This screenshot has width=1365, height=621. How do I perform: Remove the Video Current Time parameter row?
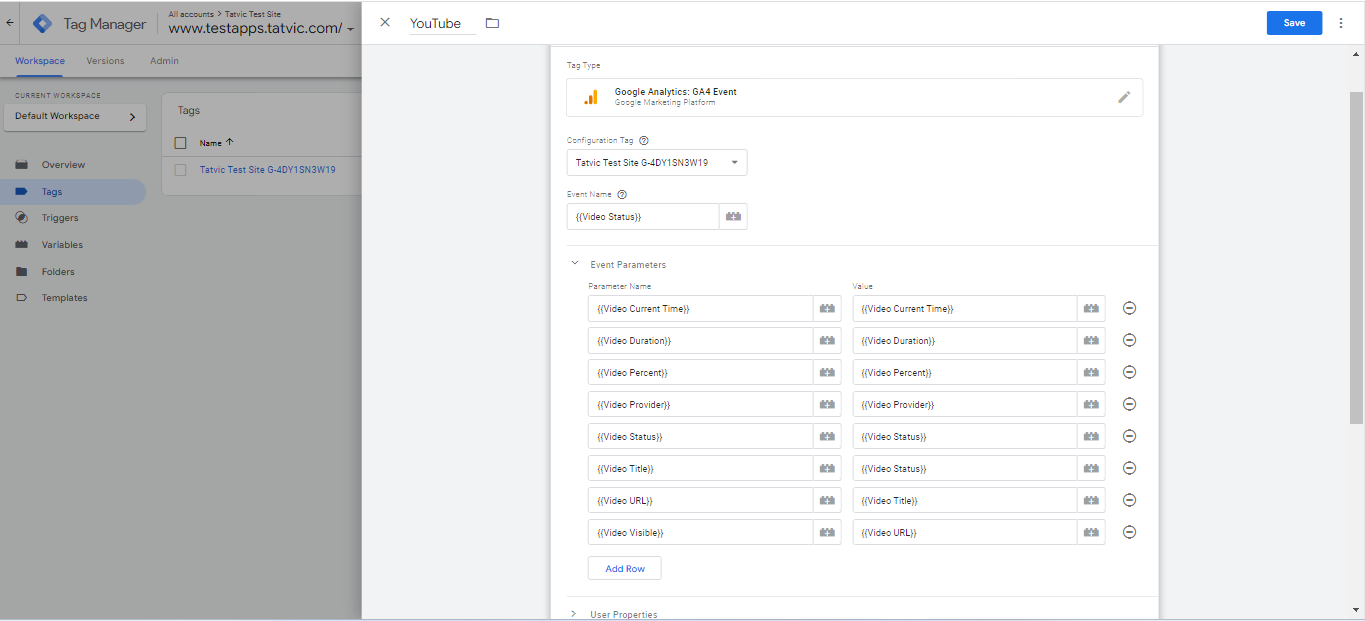click(1129, 308)
